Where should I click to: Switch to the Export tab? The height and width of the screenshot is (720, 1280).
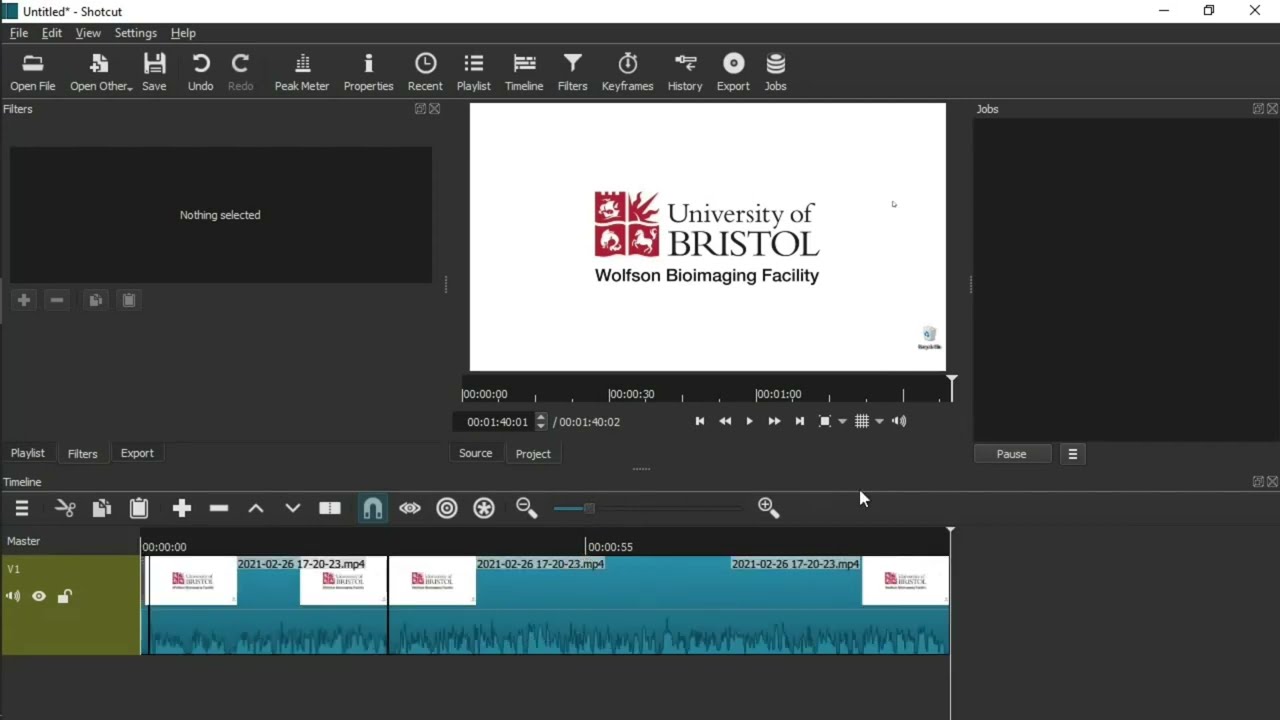(x=137, y=453)
